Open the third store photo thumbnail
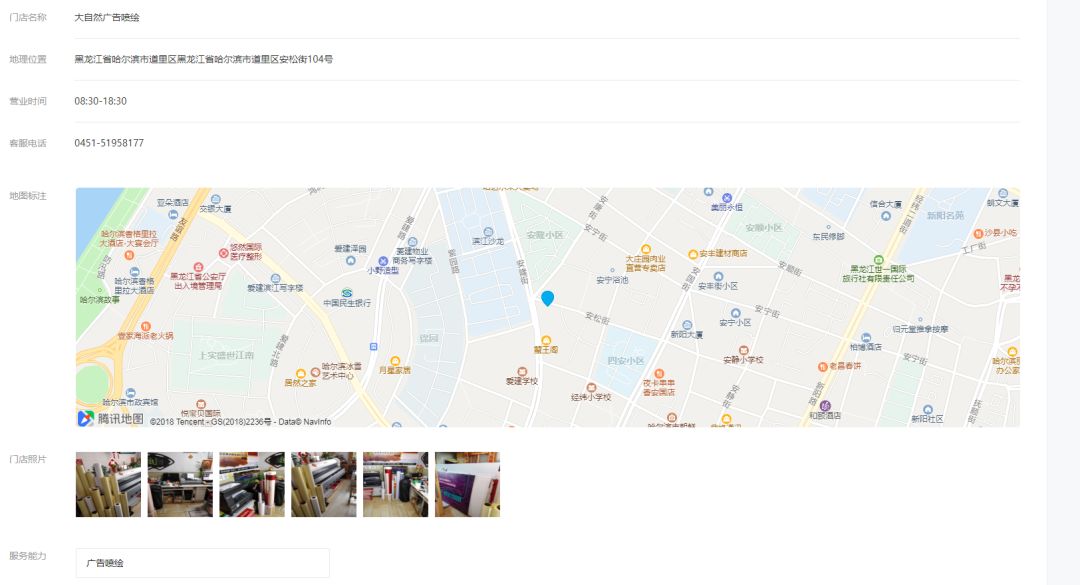Image resolution: width=1080 pixels, height=585 pixels. point(252,484)
